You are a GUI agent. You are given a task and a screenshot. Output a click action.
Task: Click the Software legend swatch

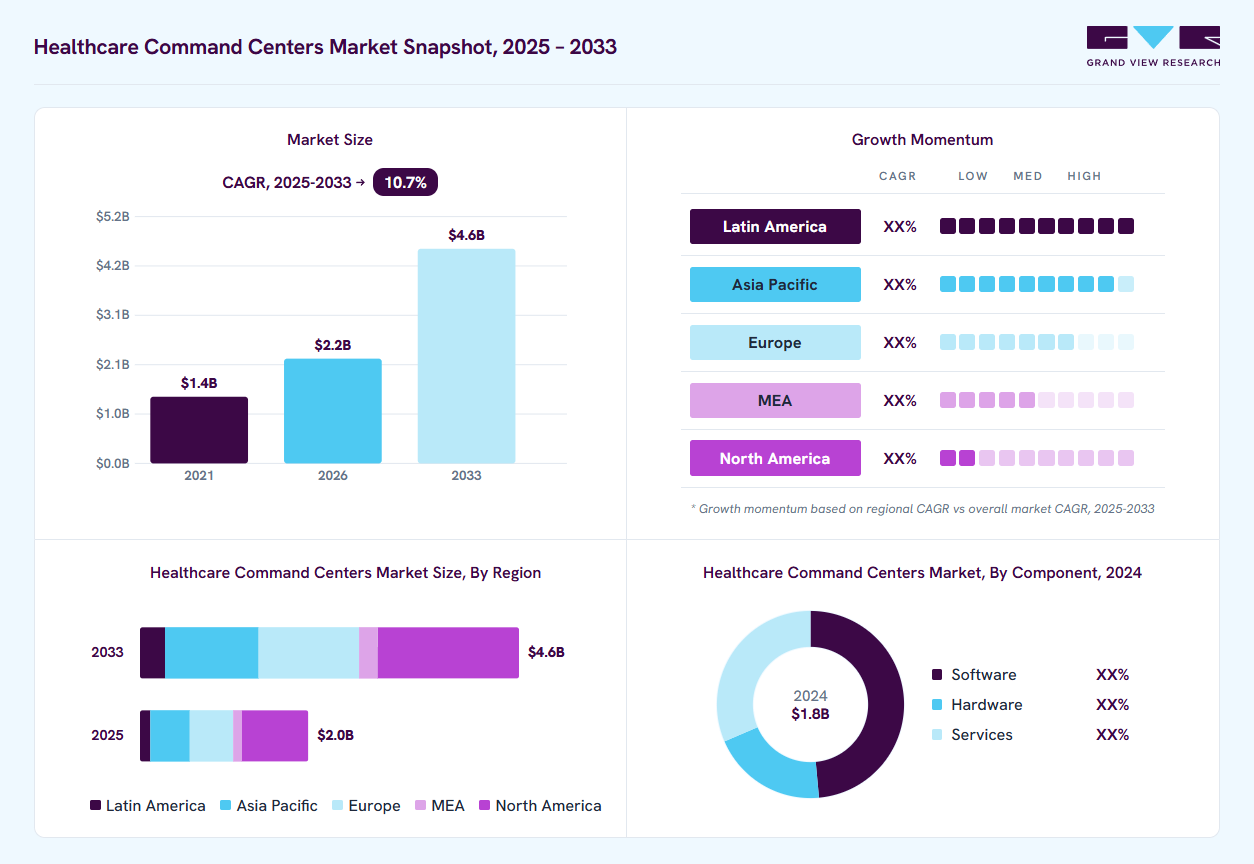point(937,675)
